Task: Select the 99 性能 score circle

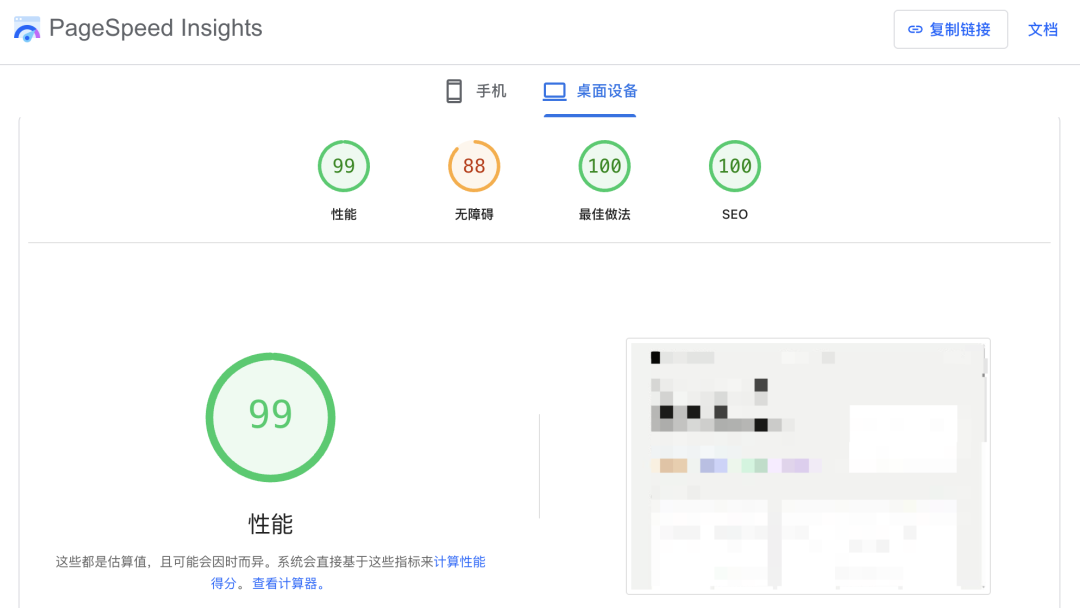Action: [x=343, y=166]
